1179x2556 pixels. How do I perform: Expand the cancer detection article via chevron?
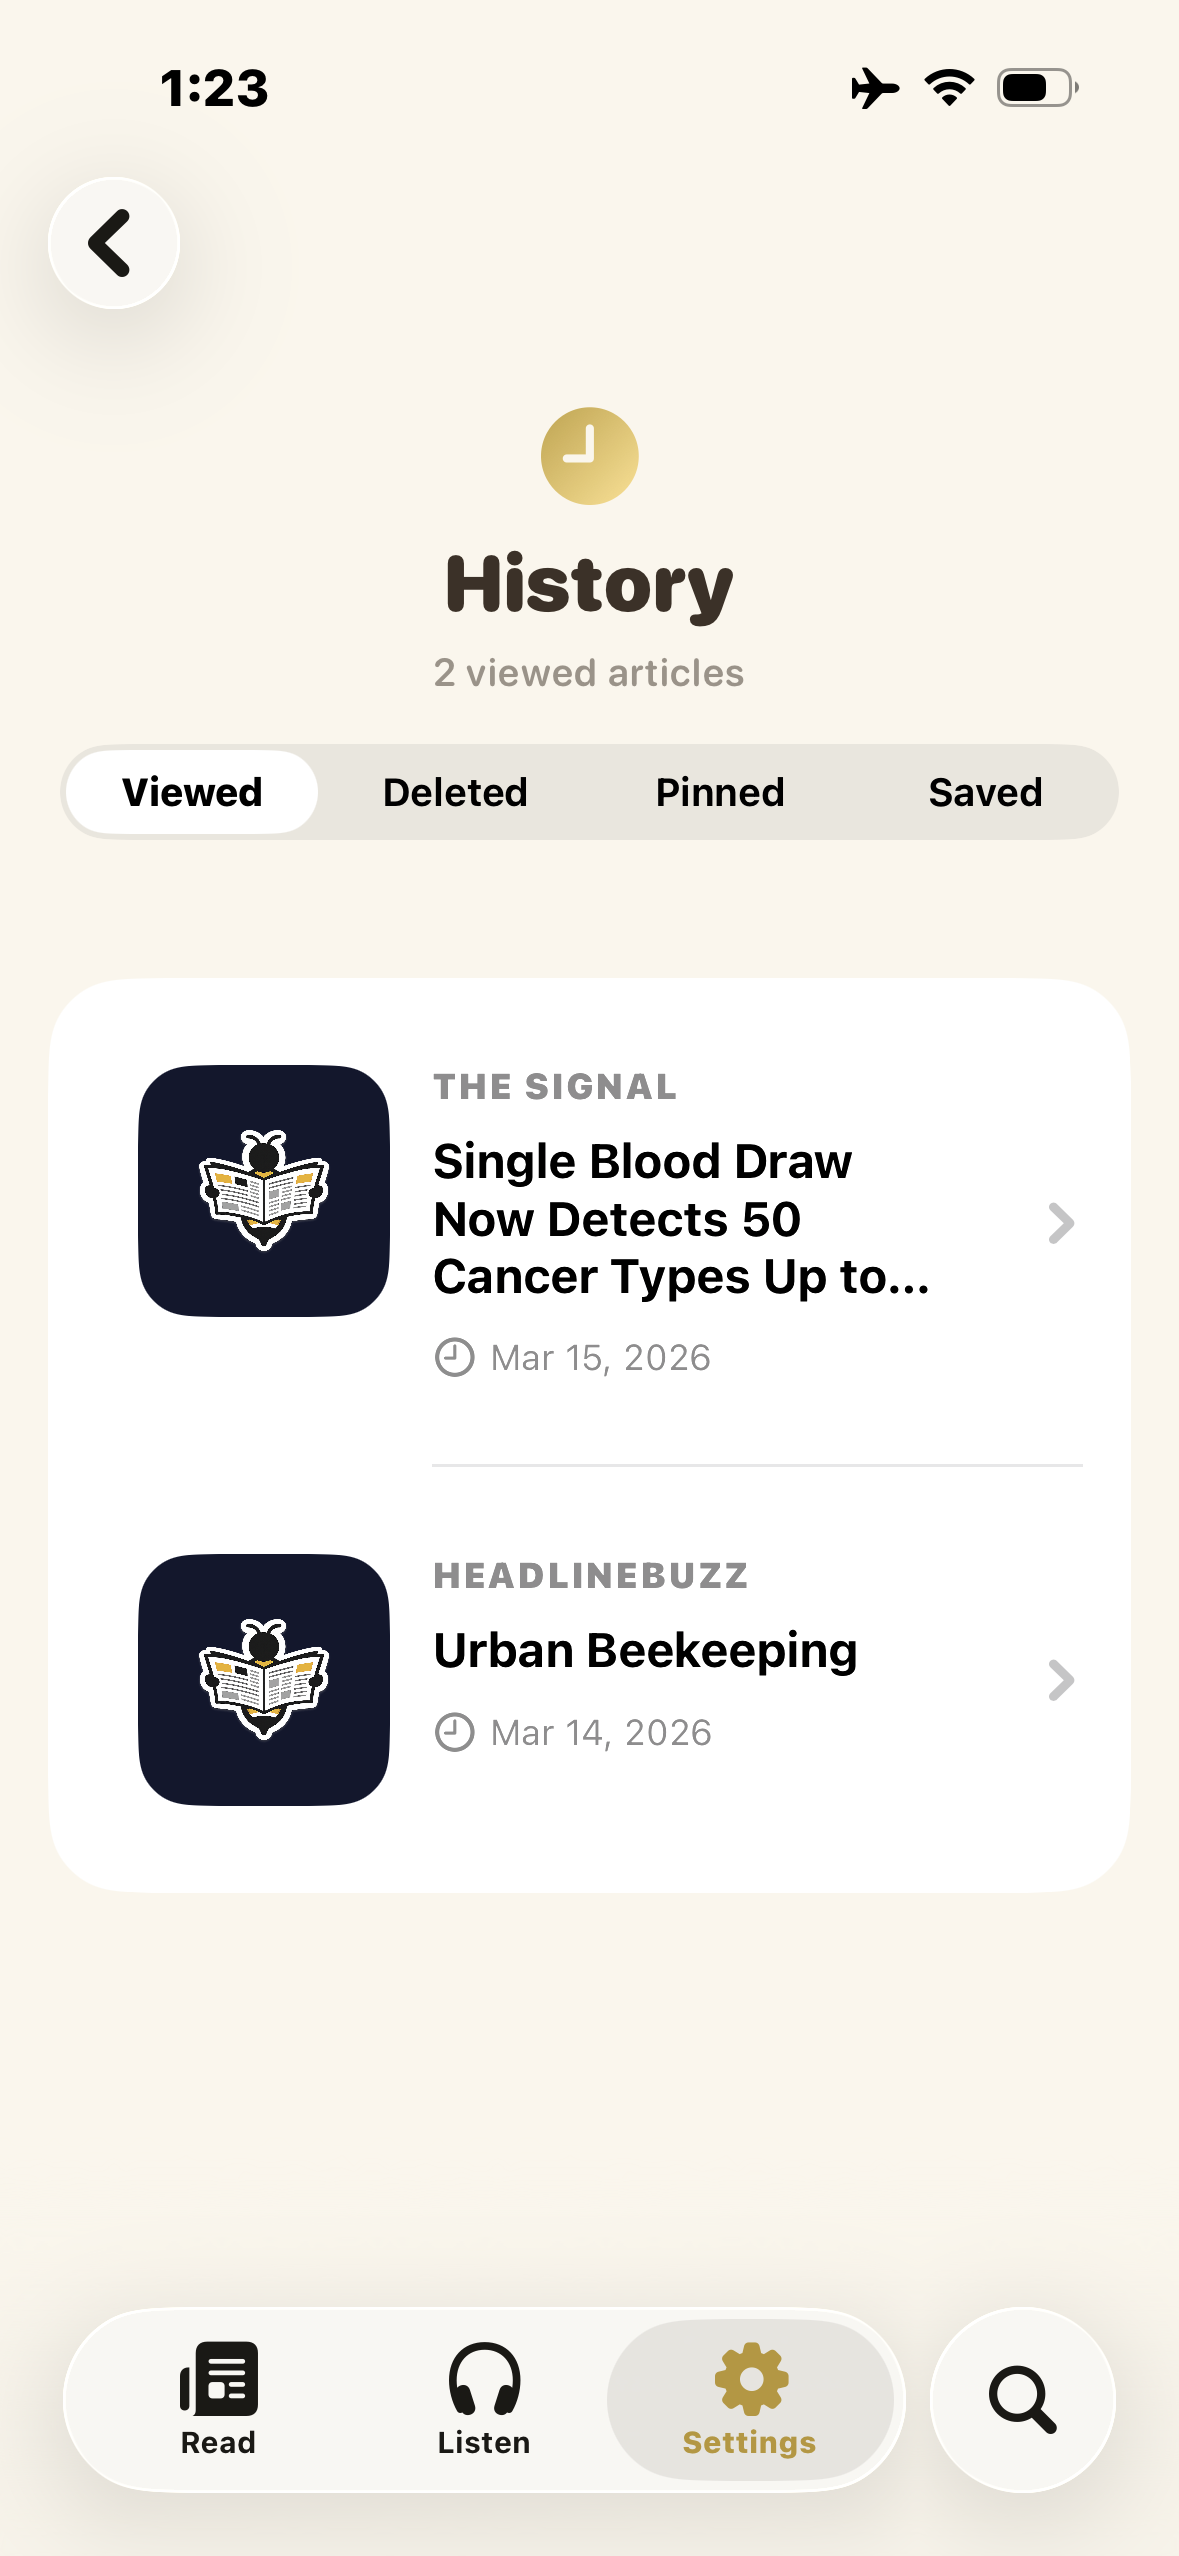point(1062,1224)
